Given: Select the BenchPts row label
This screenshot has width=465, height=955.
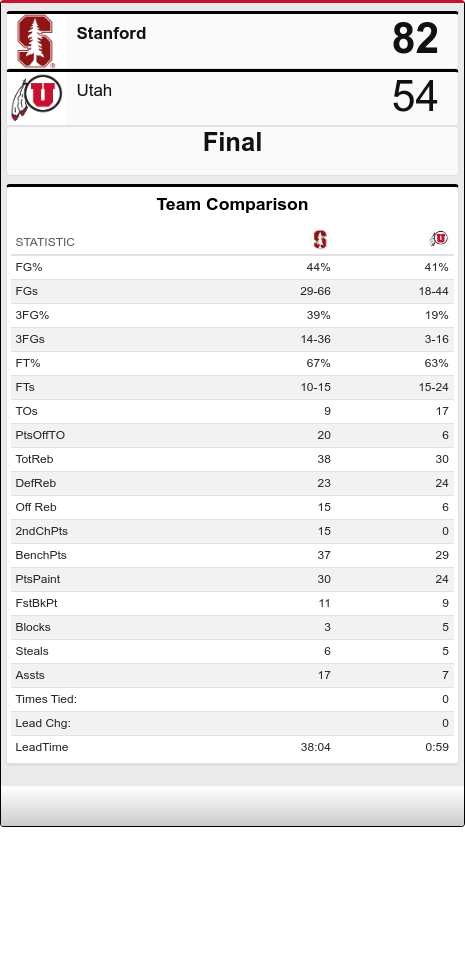Looking at the screenshot, I should click(x=41, y=555).
